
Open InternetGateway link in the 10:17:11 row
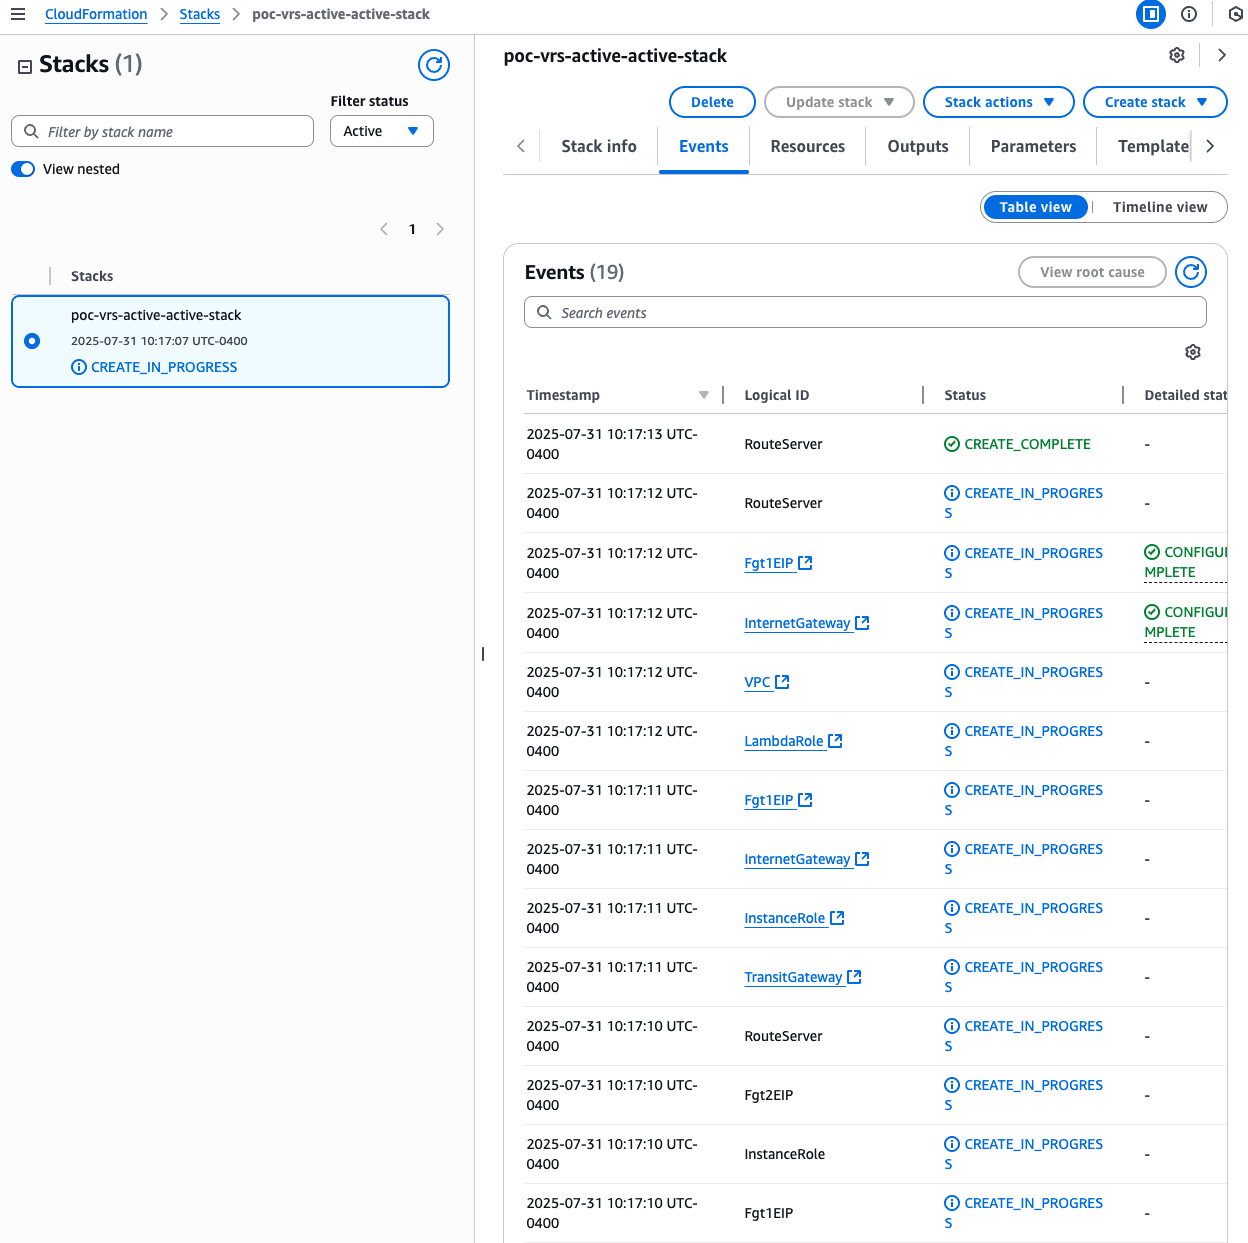(x=797, y=859)
